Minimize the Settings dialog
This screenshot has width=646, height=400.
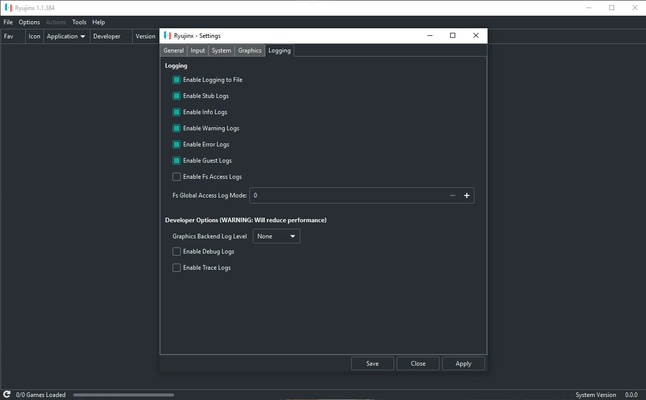click(x=430, y=35)
